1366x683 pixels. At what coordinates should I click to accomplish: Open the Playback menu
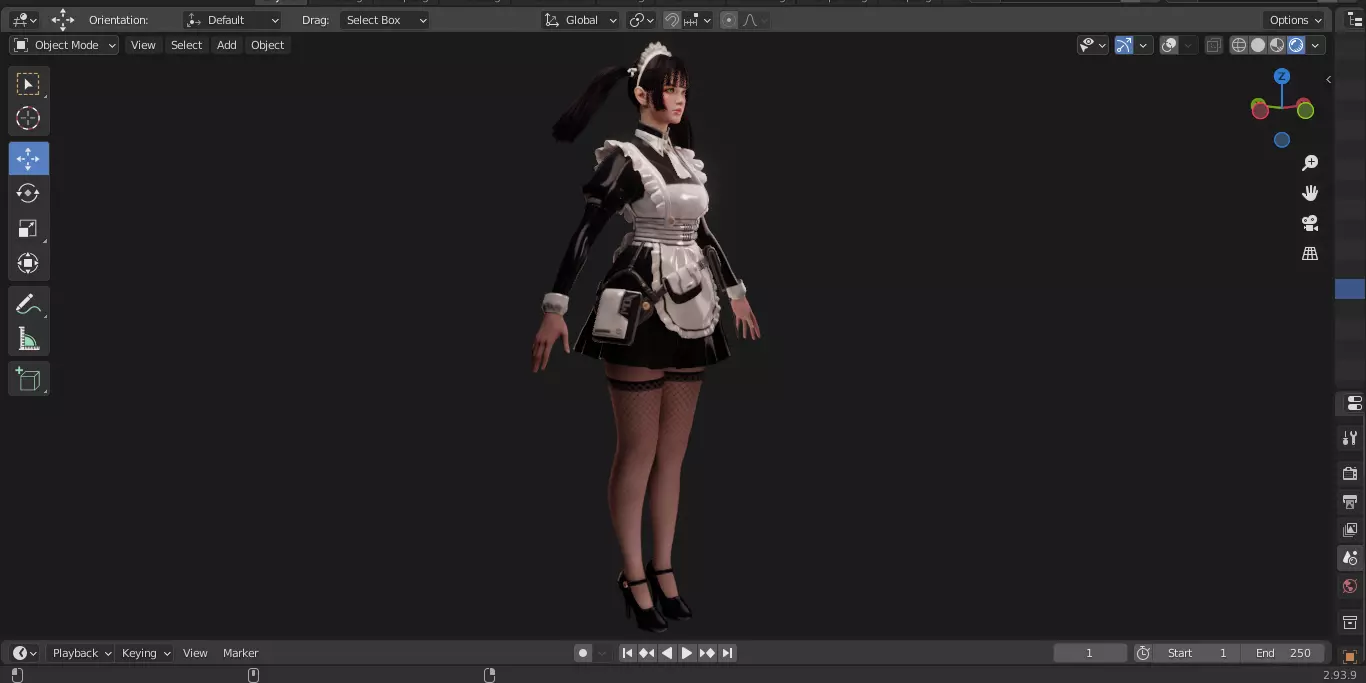pos(81,653)
